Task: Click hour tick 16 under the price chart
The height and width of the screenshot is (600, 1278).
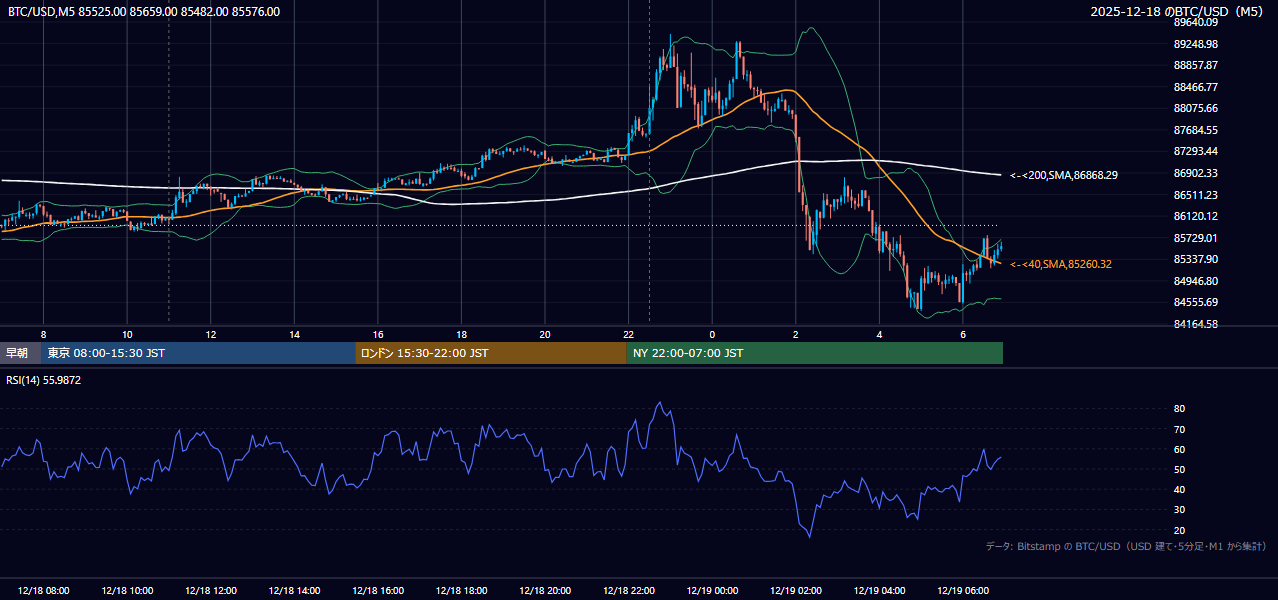Action: click(377, 334)
